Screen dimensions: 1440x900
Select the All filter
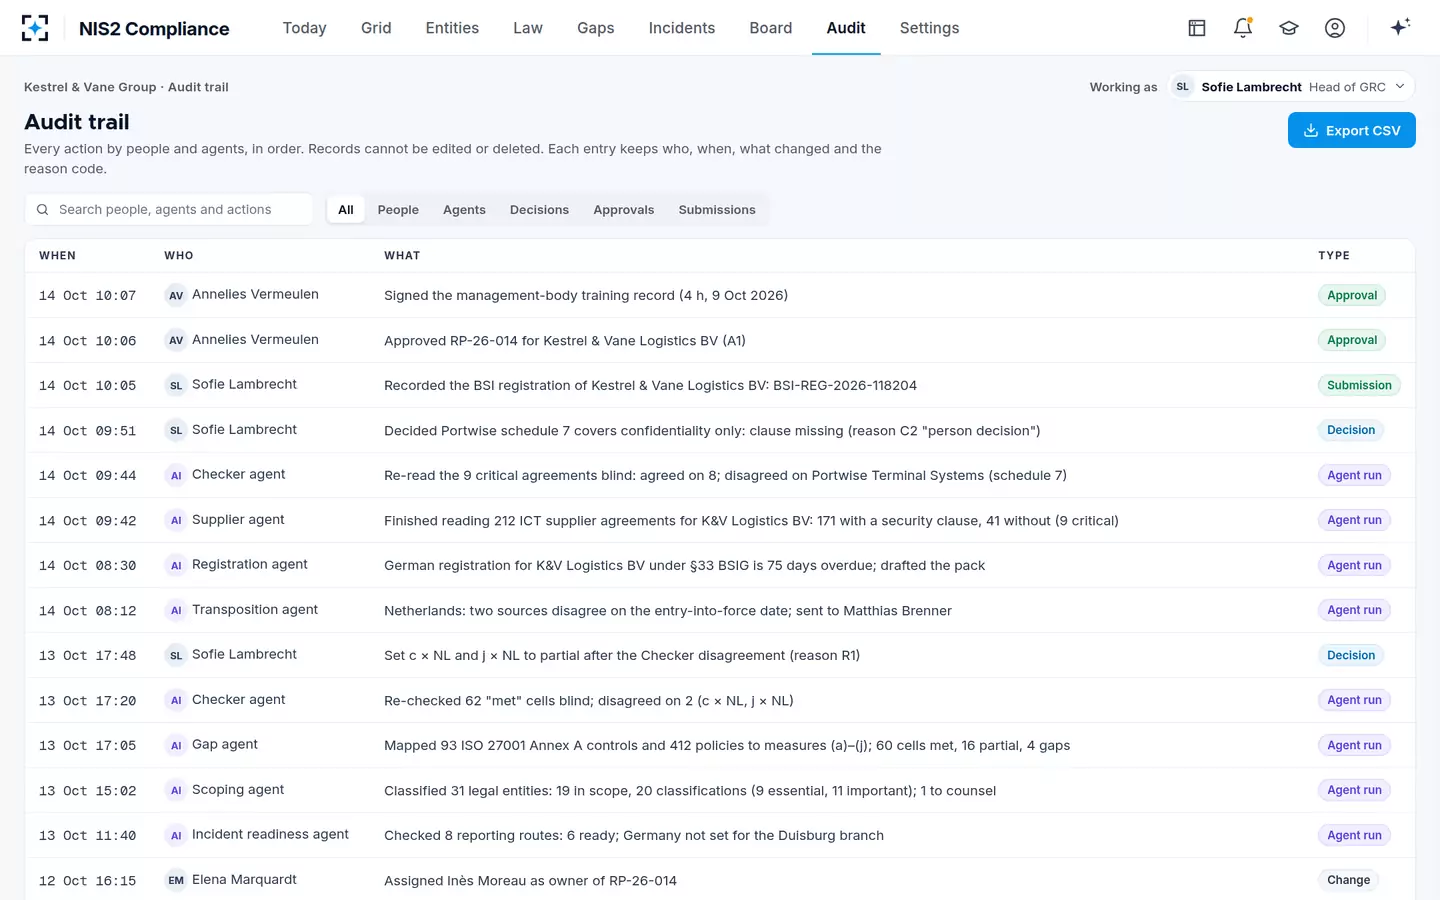[346, 210]
